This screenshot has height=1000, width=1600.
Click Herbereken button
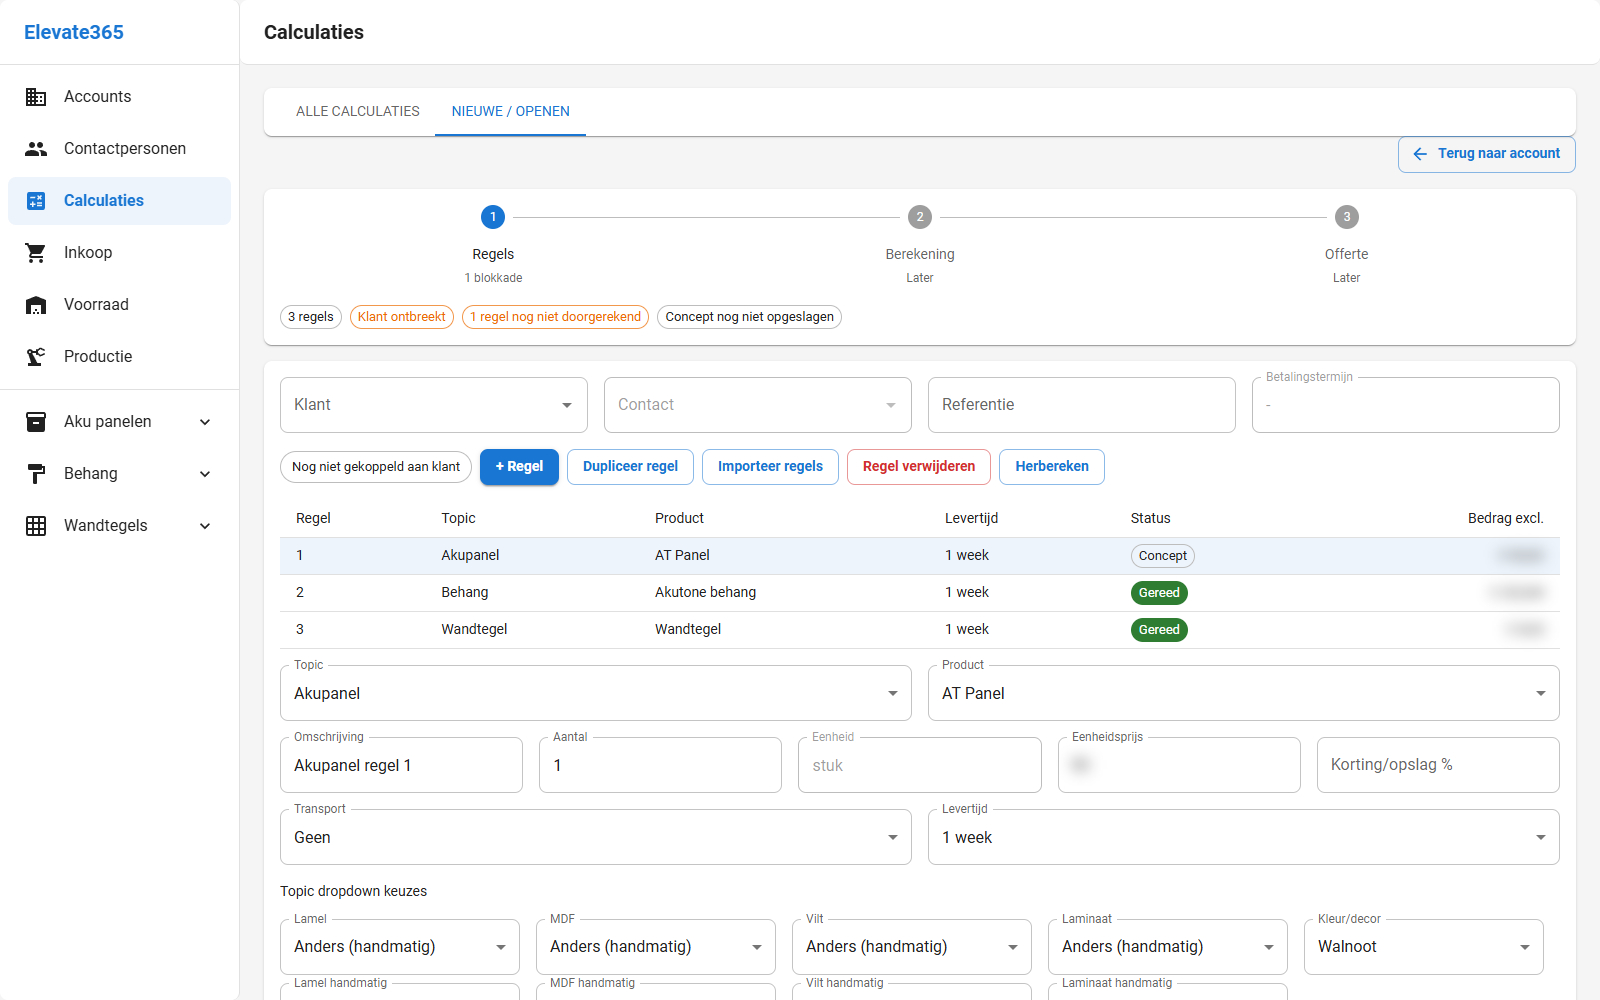(x=1052, y=467)
